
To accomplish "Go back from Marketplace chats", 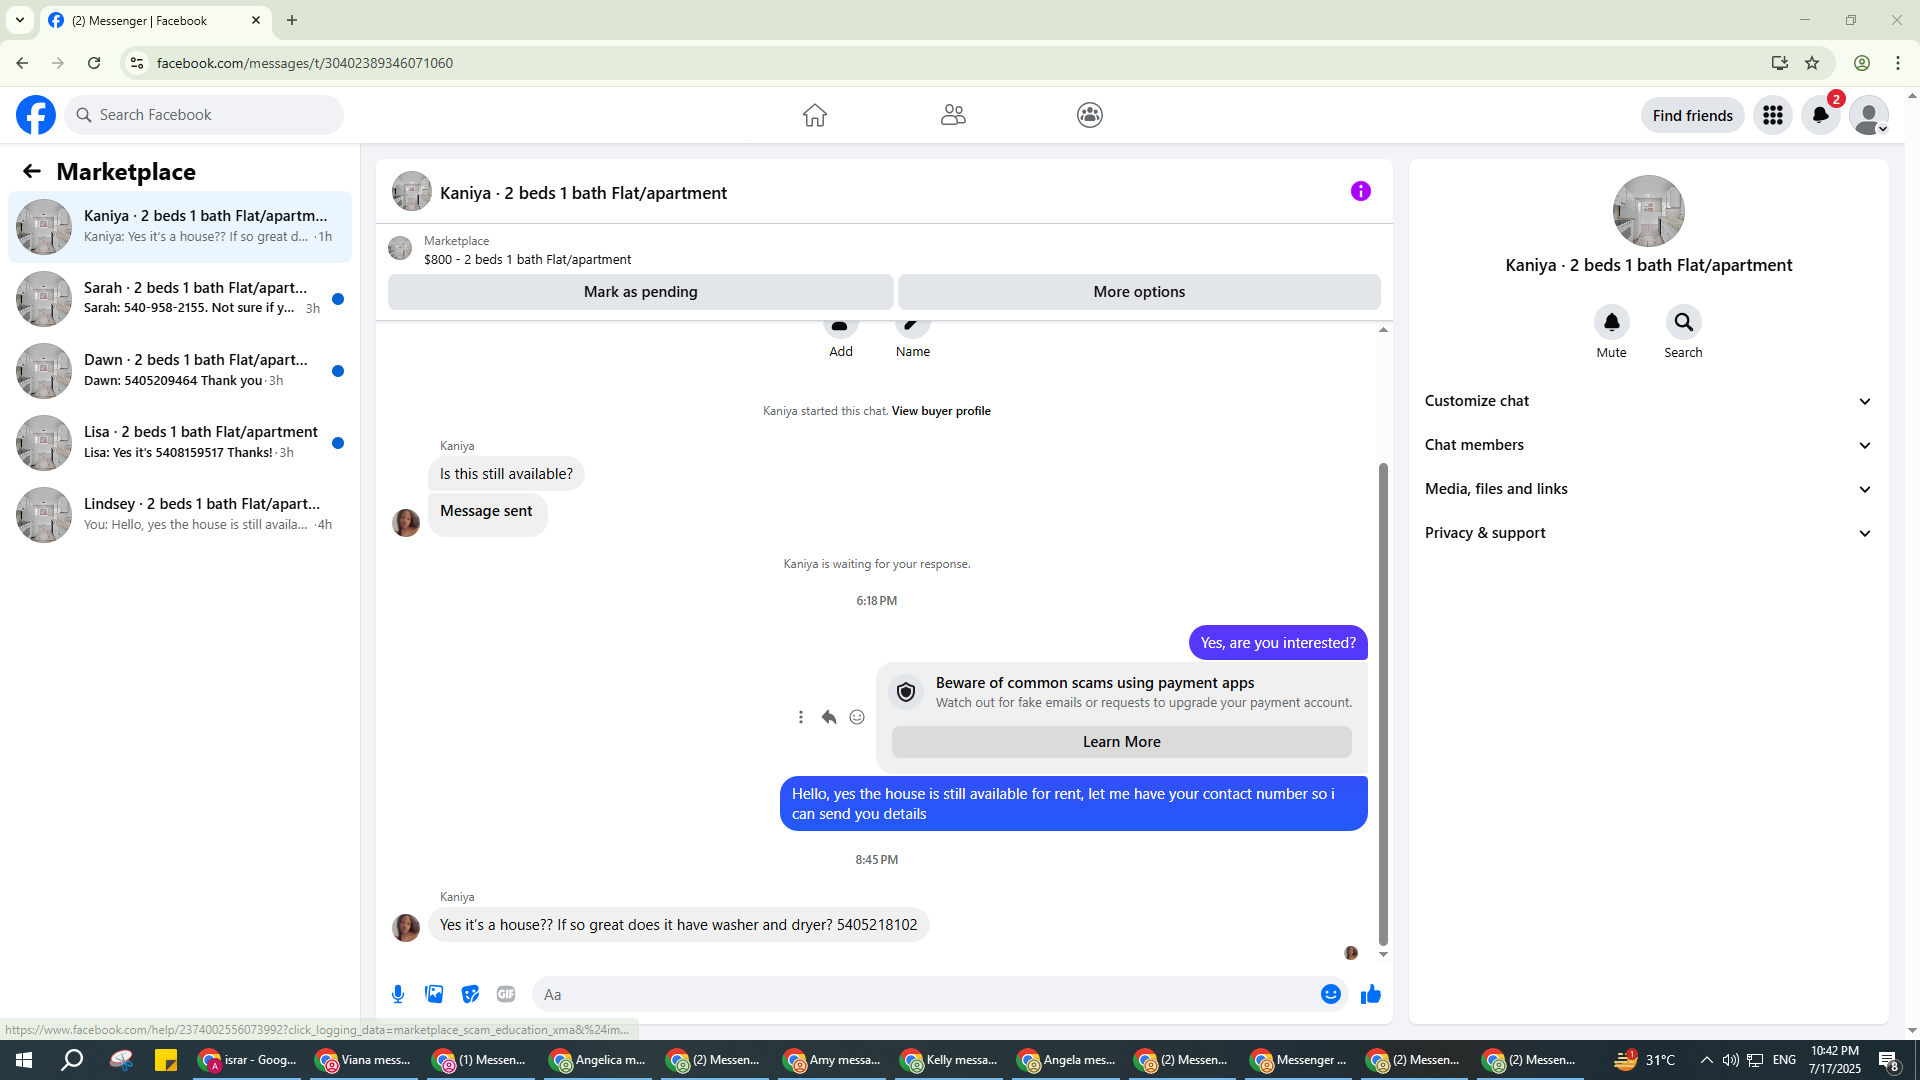I will pos(32,171).
